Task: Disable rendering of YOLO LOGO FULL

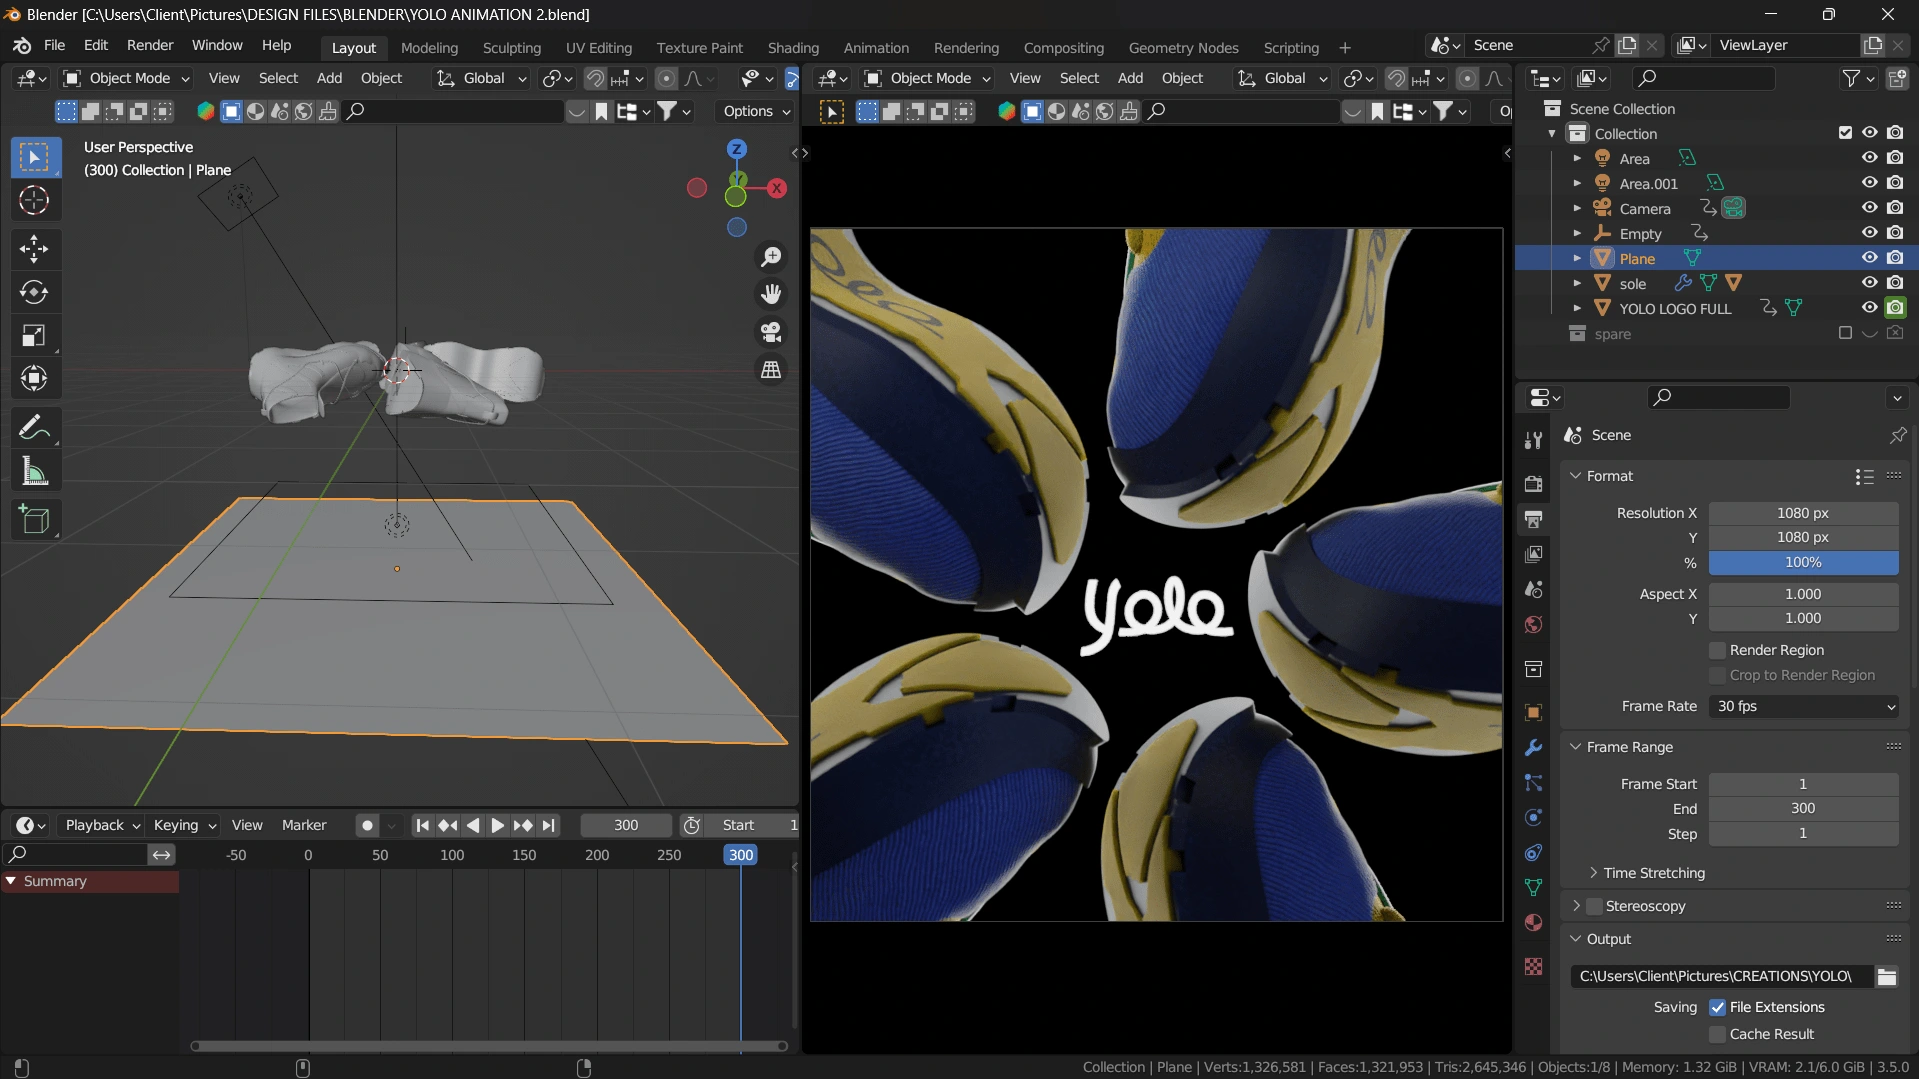Action: (x=1895, y=308)
